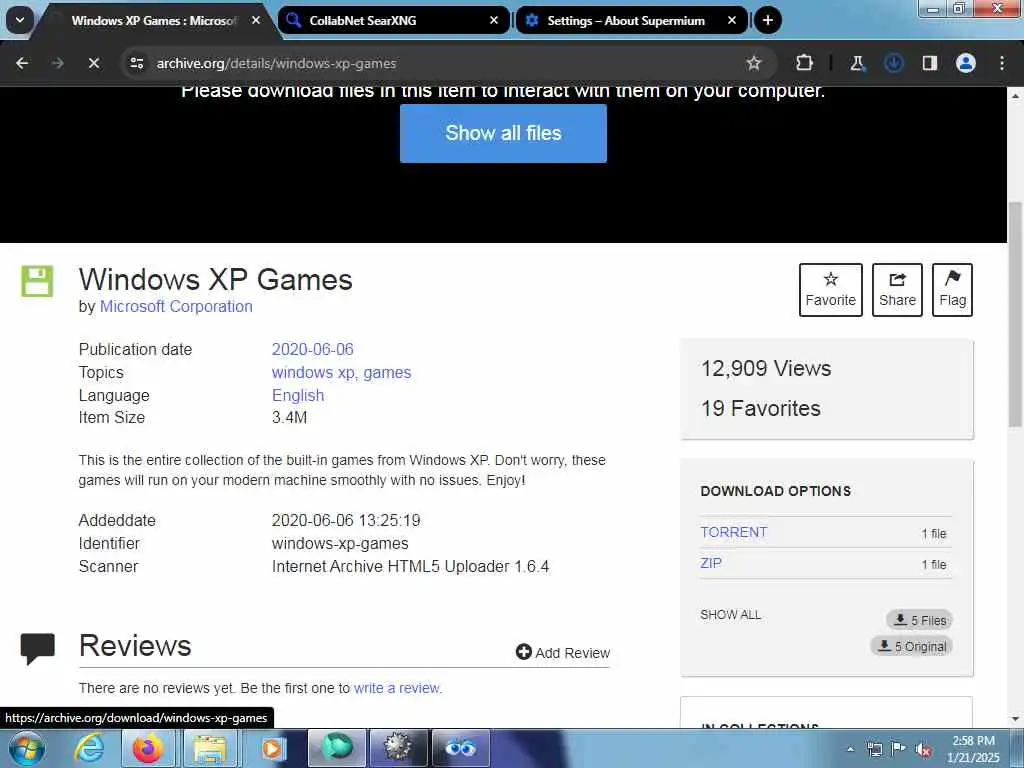The height and width of the screenshot is (768, 1024).
Task: Open Windows Explorer folder in taskbar
Action: (x=209, y=748)
